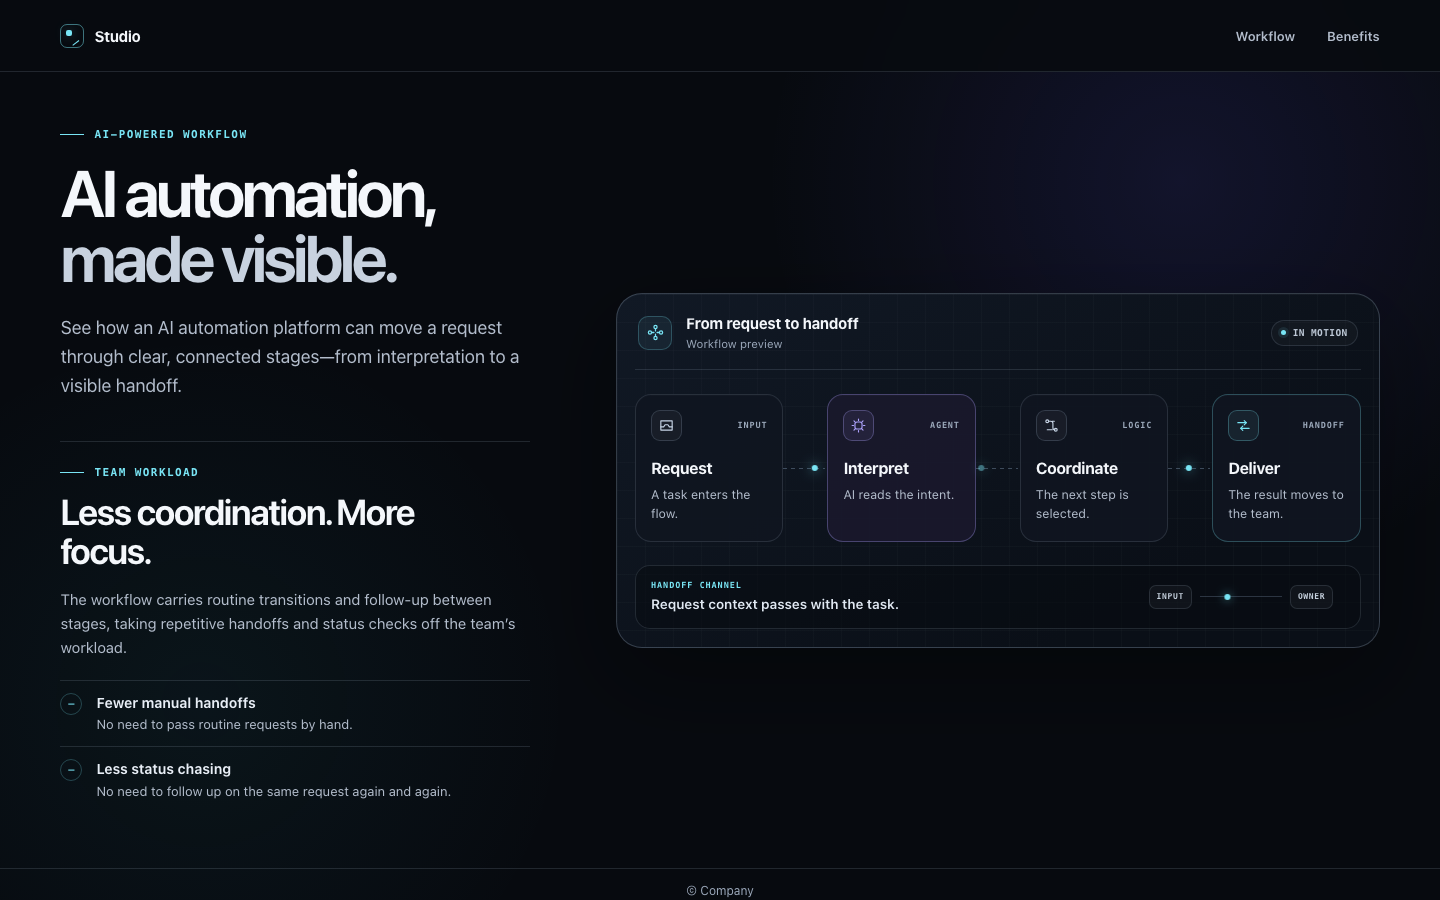Screen dimensions: 1440x900
Task: Click the OWNER tag in handoff channel
Action: coord(1311,597)
